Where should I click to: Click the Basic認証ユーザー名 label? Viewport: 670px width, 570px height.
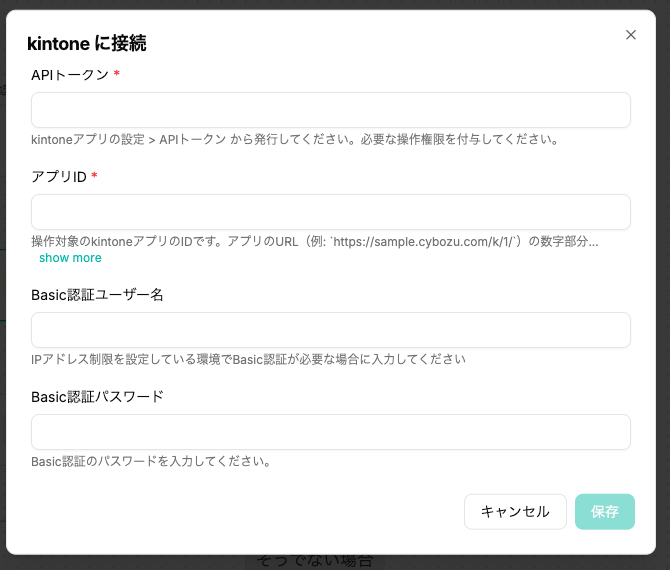click(97, 295)
